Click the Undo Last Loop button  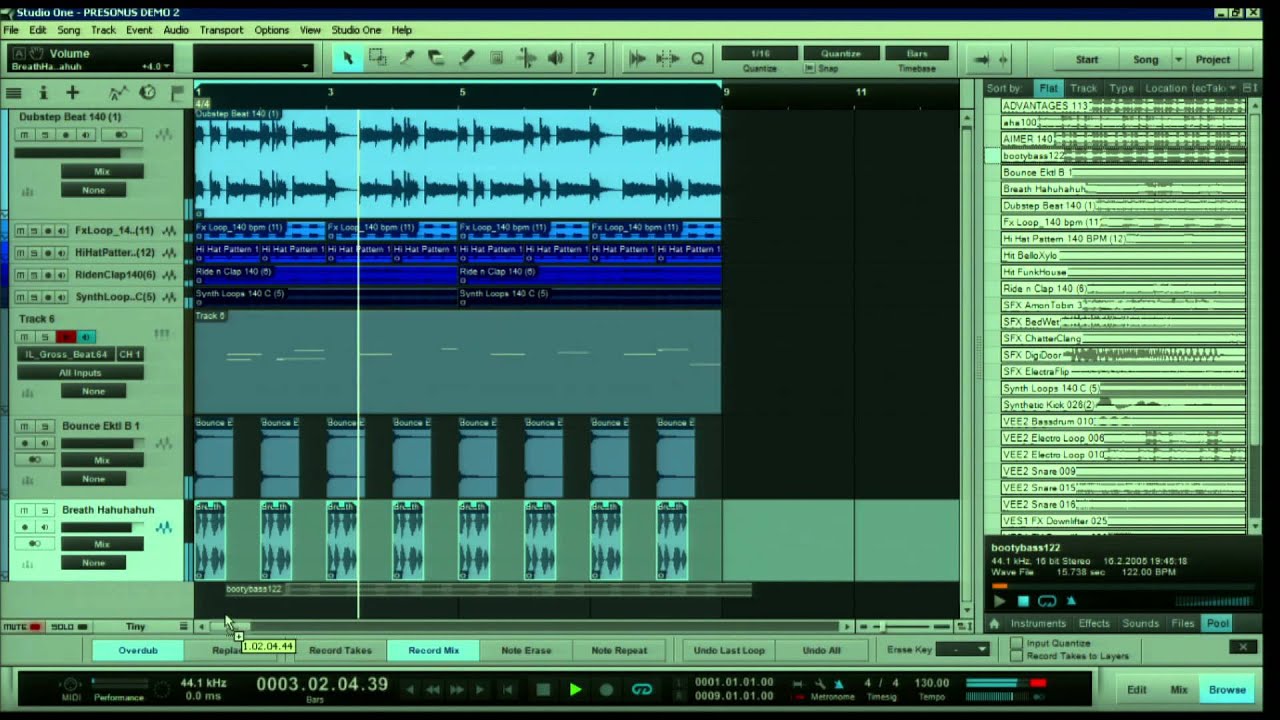(x=729, y=650)
